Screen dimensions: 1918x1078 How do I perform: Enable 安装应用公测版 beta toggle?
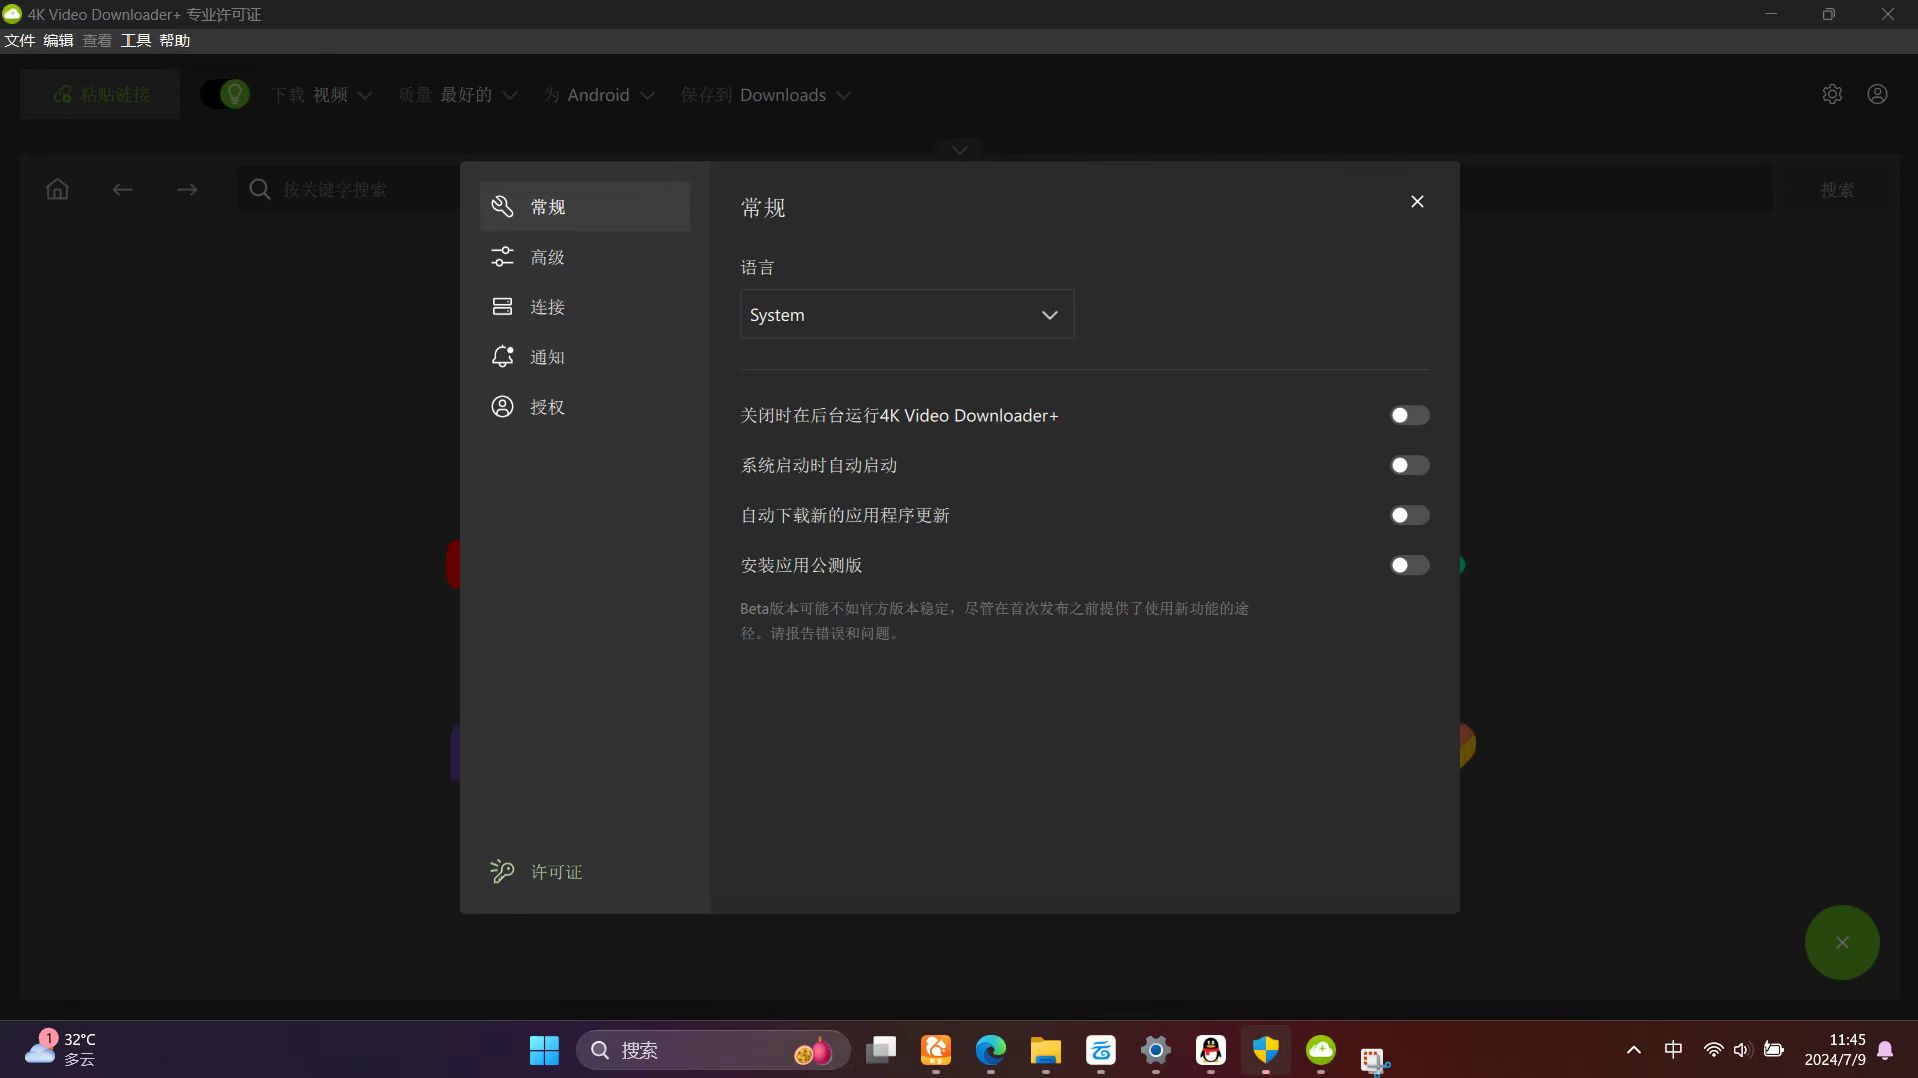click(x=1409, y=565)
